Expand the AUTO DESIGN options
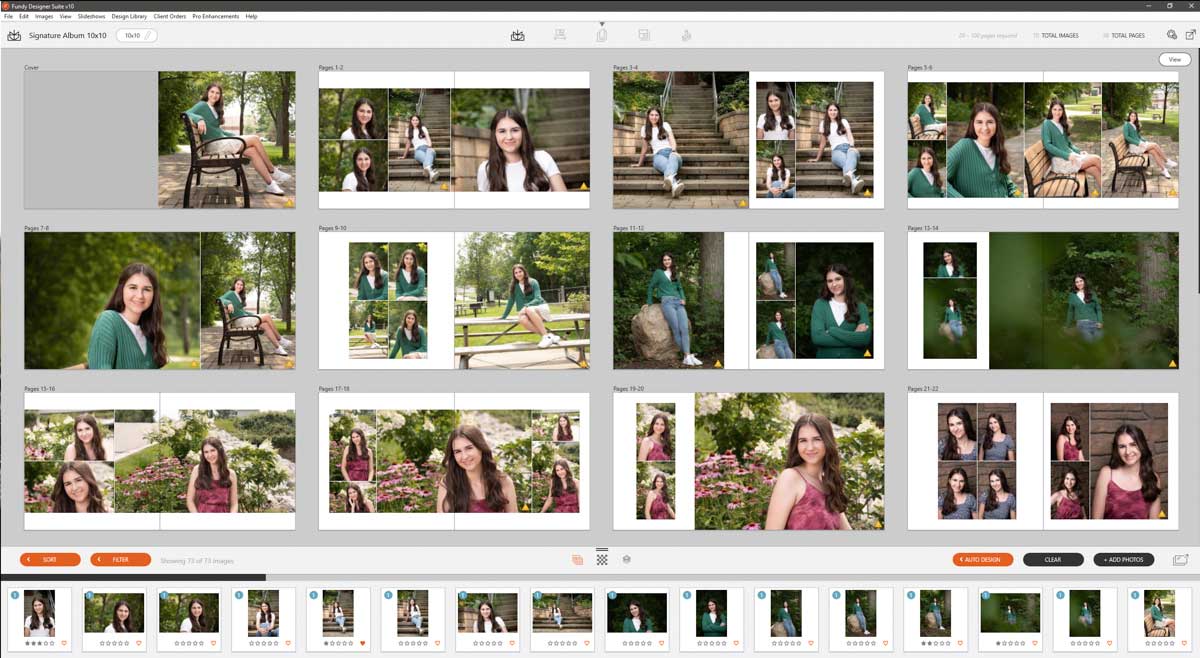 tap(983, 560)
